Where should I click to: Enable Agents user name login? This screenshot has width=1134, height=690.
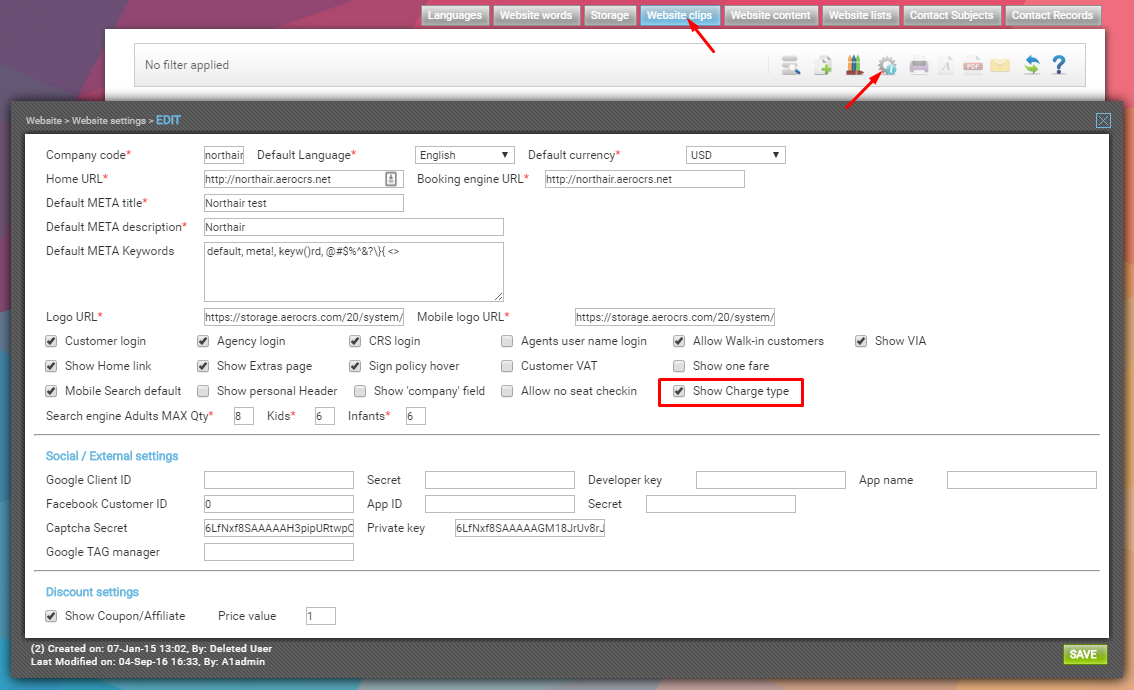[x=507, y=341]
